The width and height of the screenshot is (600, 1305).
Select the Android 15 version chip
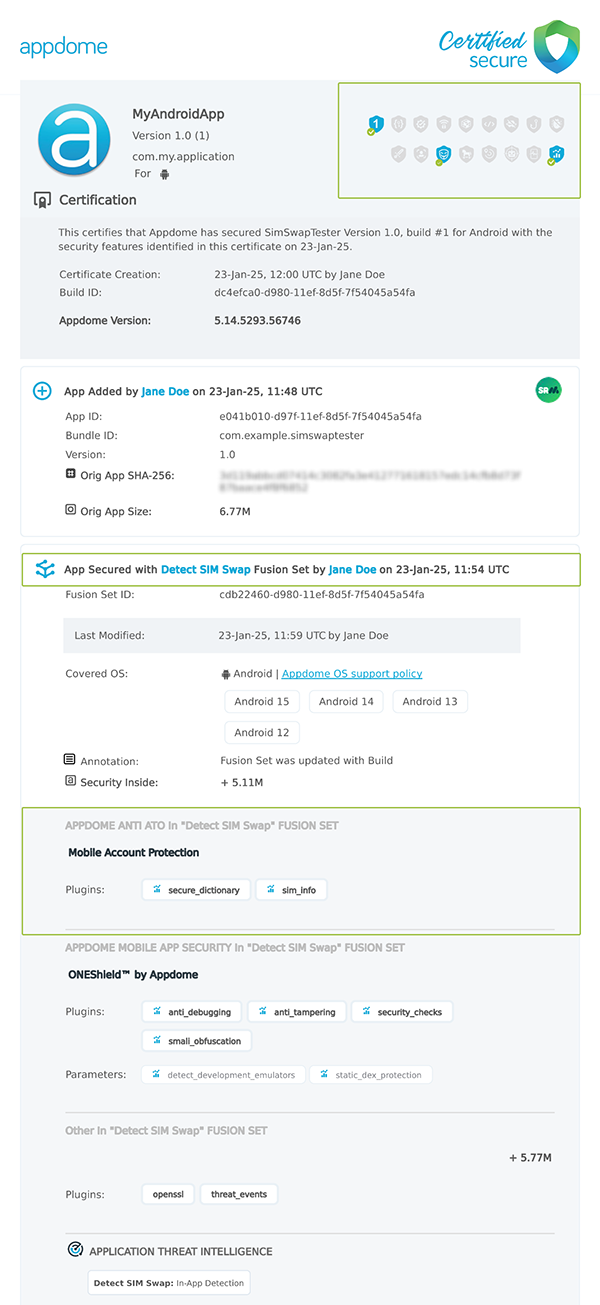262,701
